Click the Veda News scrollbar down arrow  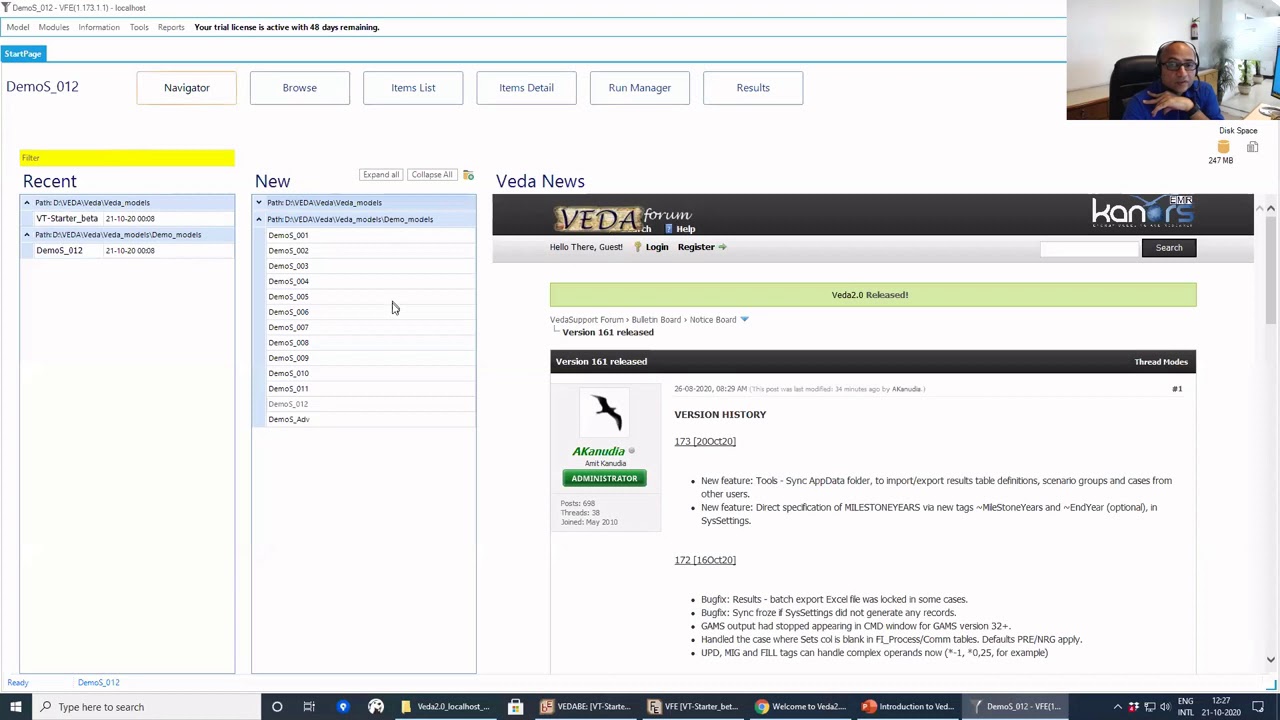pyautogui.click(x=1271, y=660)
